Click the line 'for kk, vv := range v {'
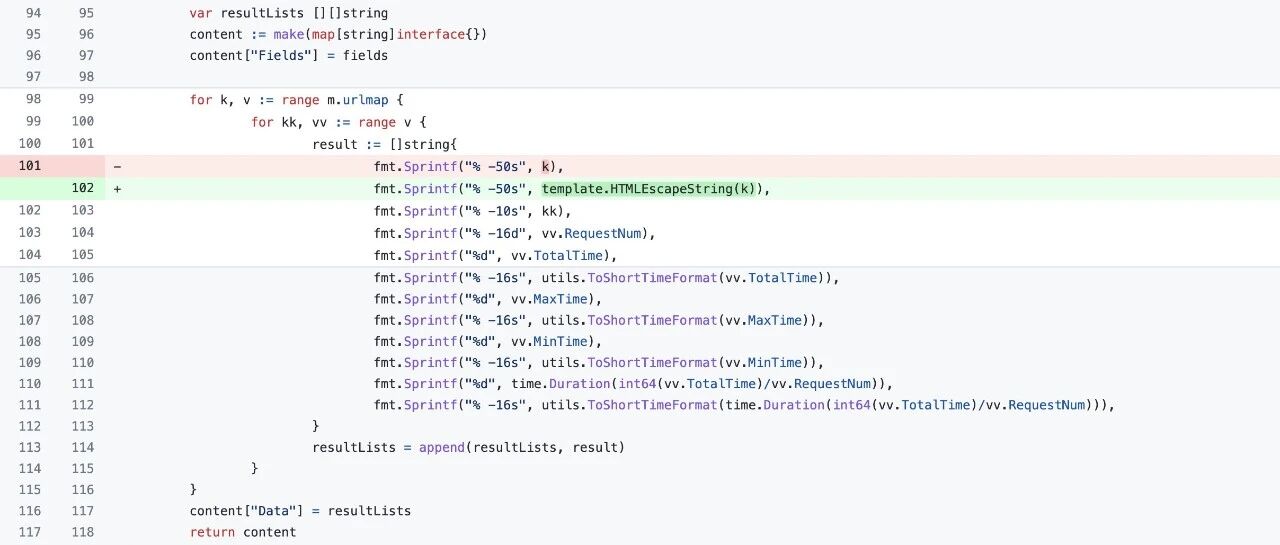The height and width of the screenshot is (545, 1280). [x=339, y=122]
